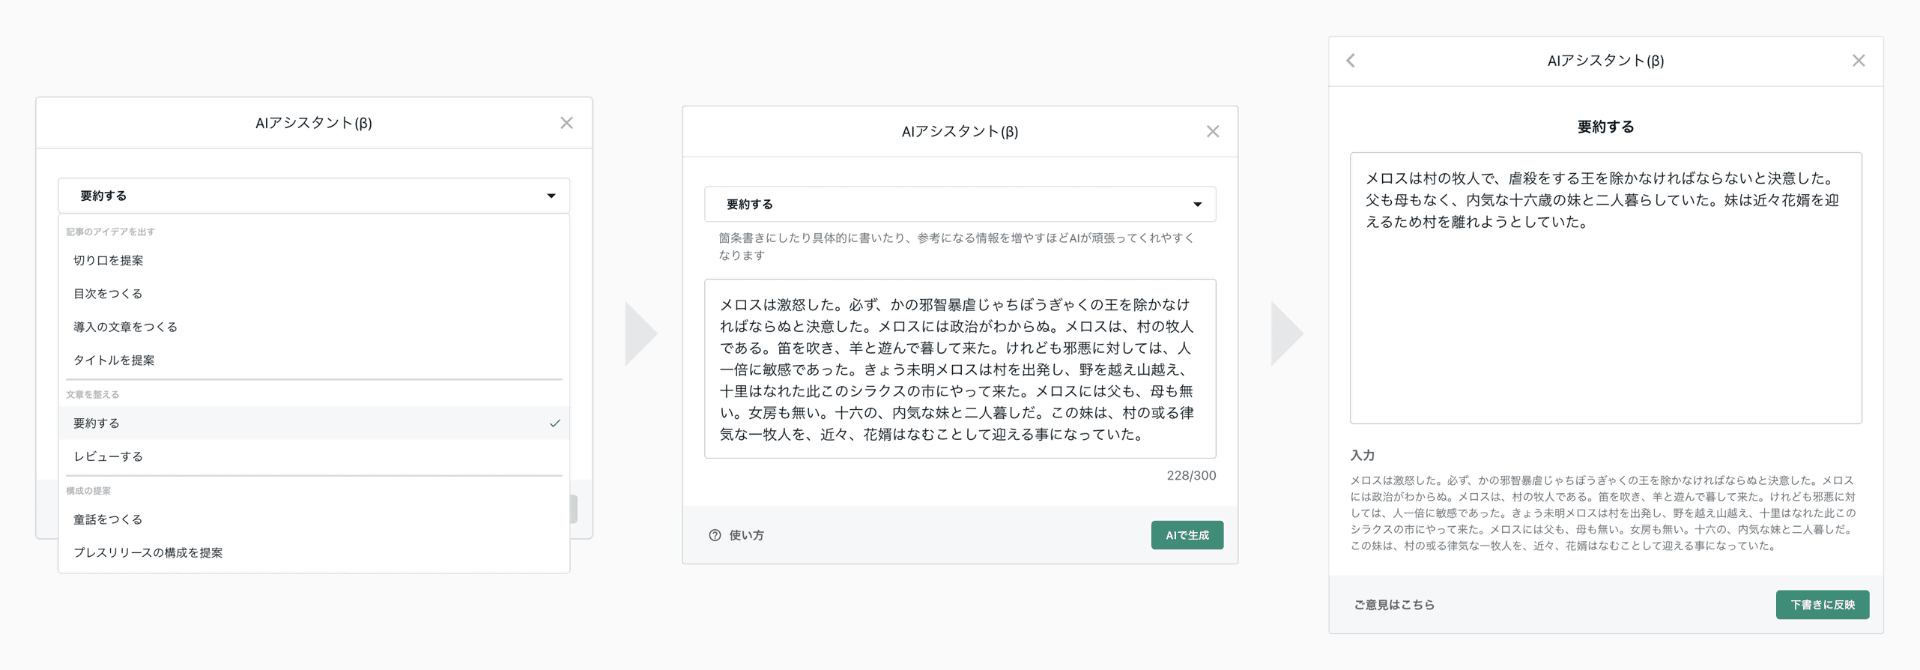This screenshot has width=1920, height=670.
Task: Focus the メロスは激怒した text input area
Action: point(960,369)
